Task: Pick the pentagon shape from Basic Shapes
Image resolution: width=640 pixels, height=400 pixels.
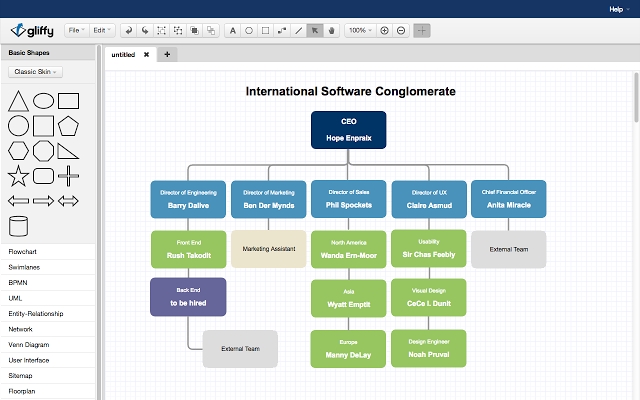Action: click(68, 126)
